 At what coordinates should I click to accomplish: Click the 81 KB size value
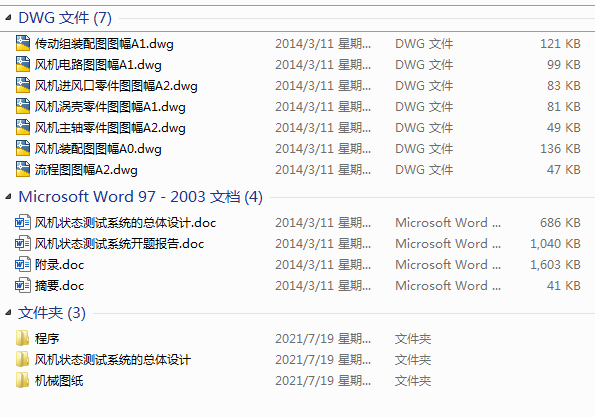click(x=564, y=107)
